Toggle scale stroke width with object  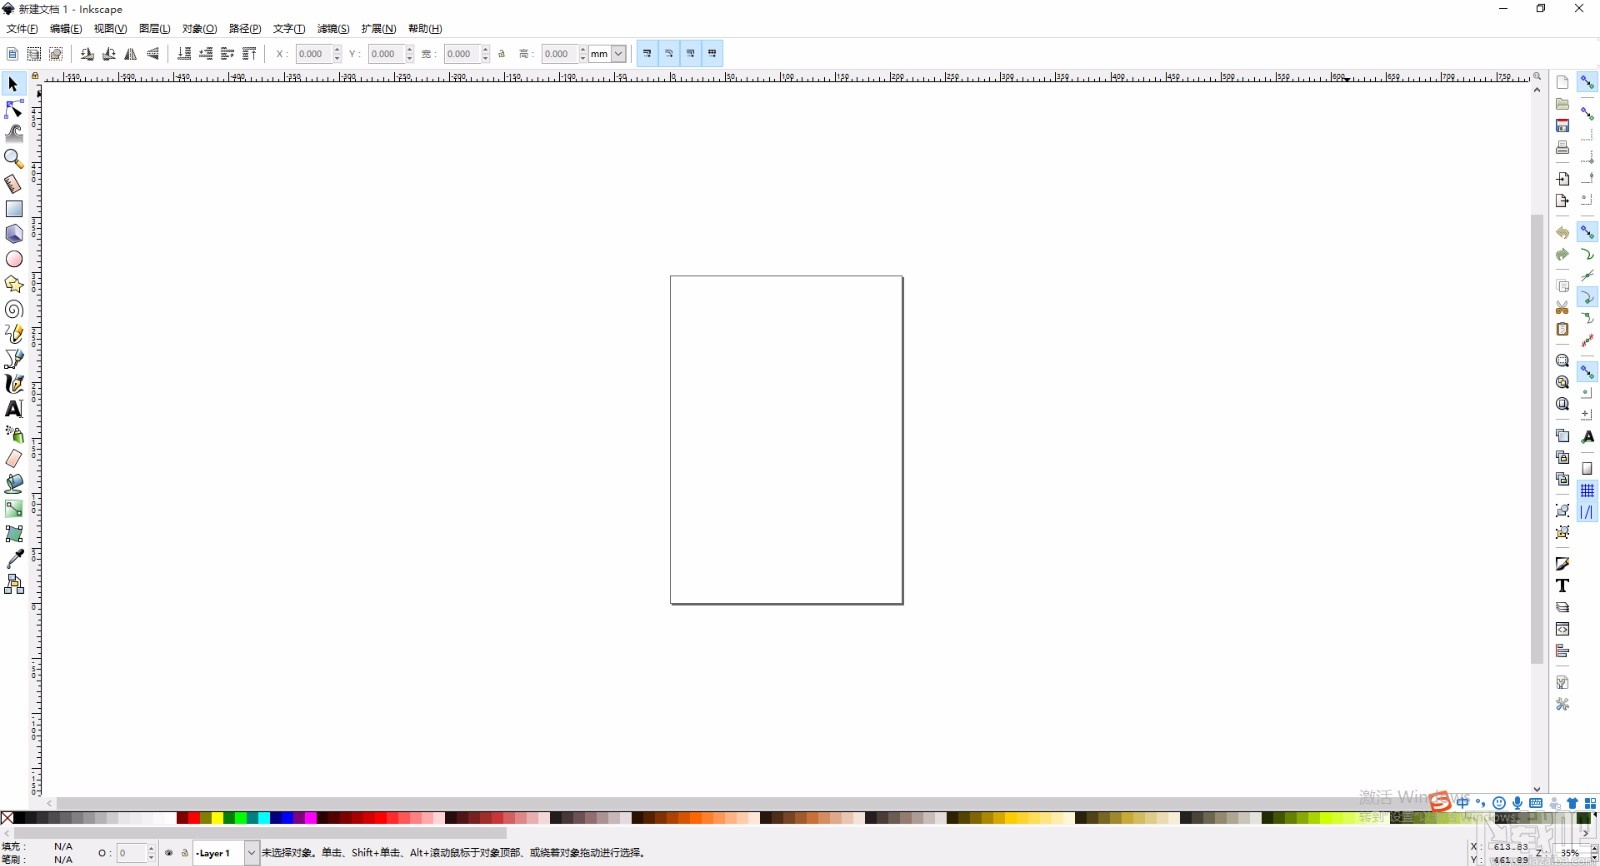647,54
